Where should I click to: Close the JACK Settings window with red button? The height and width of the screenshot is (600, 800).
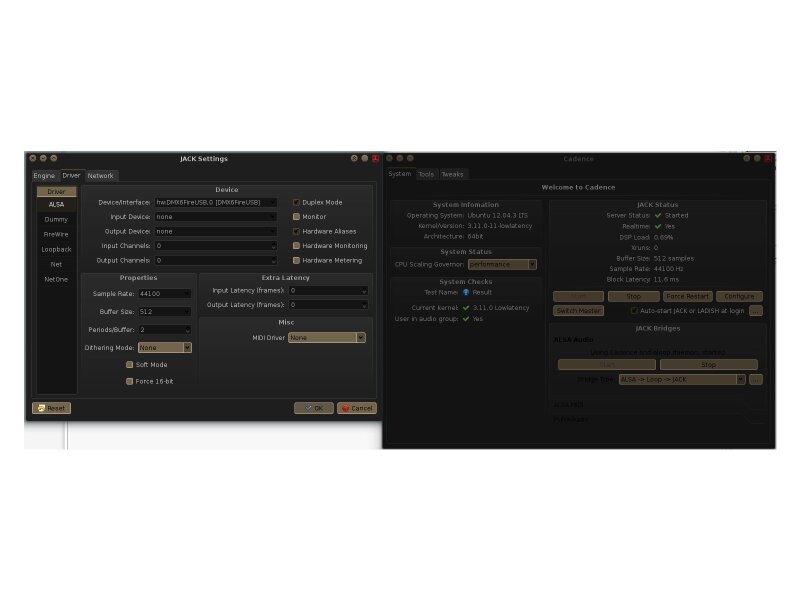(375, 159)
